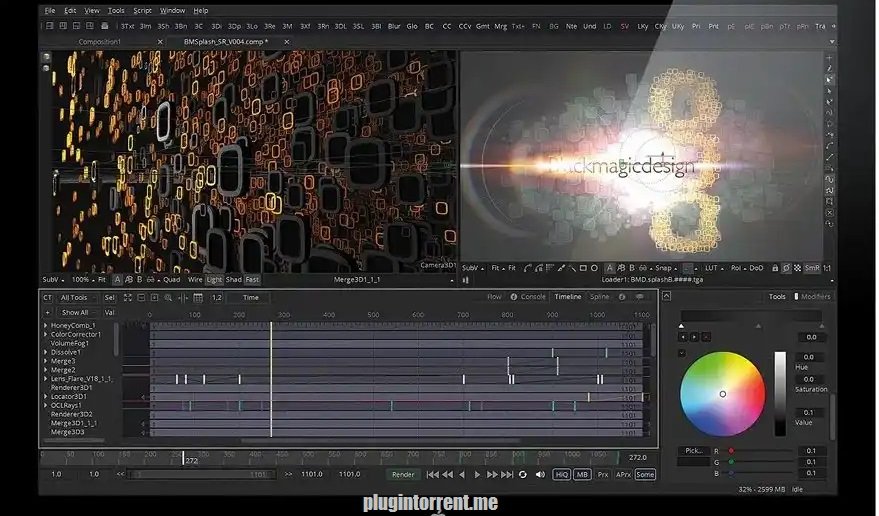Screen dimensions: 879x516
Task: Click the Render button
Action: coord(403,474)
